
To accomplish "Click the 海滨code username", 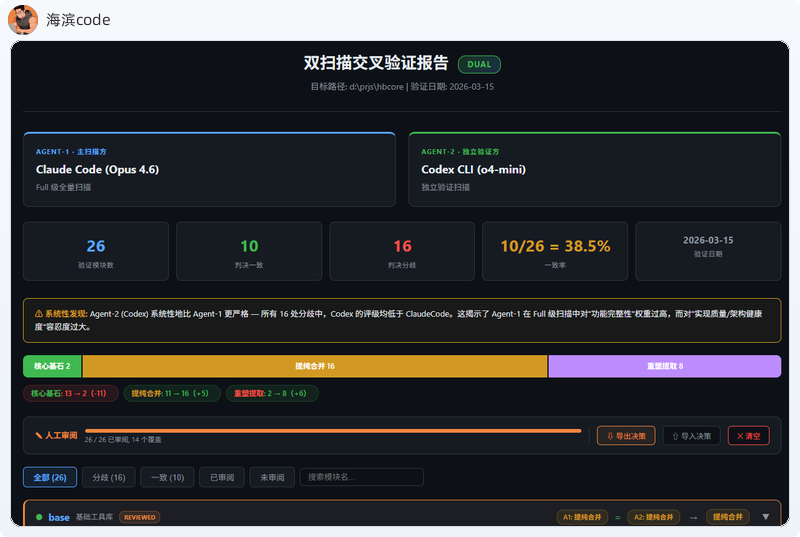I will click(78, 20).
